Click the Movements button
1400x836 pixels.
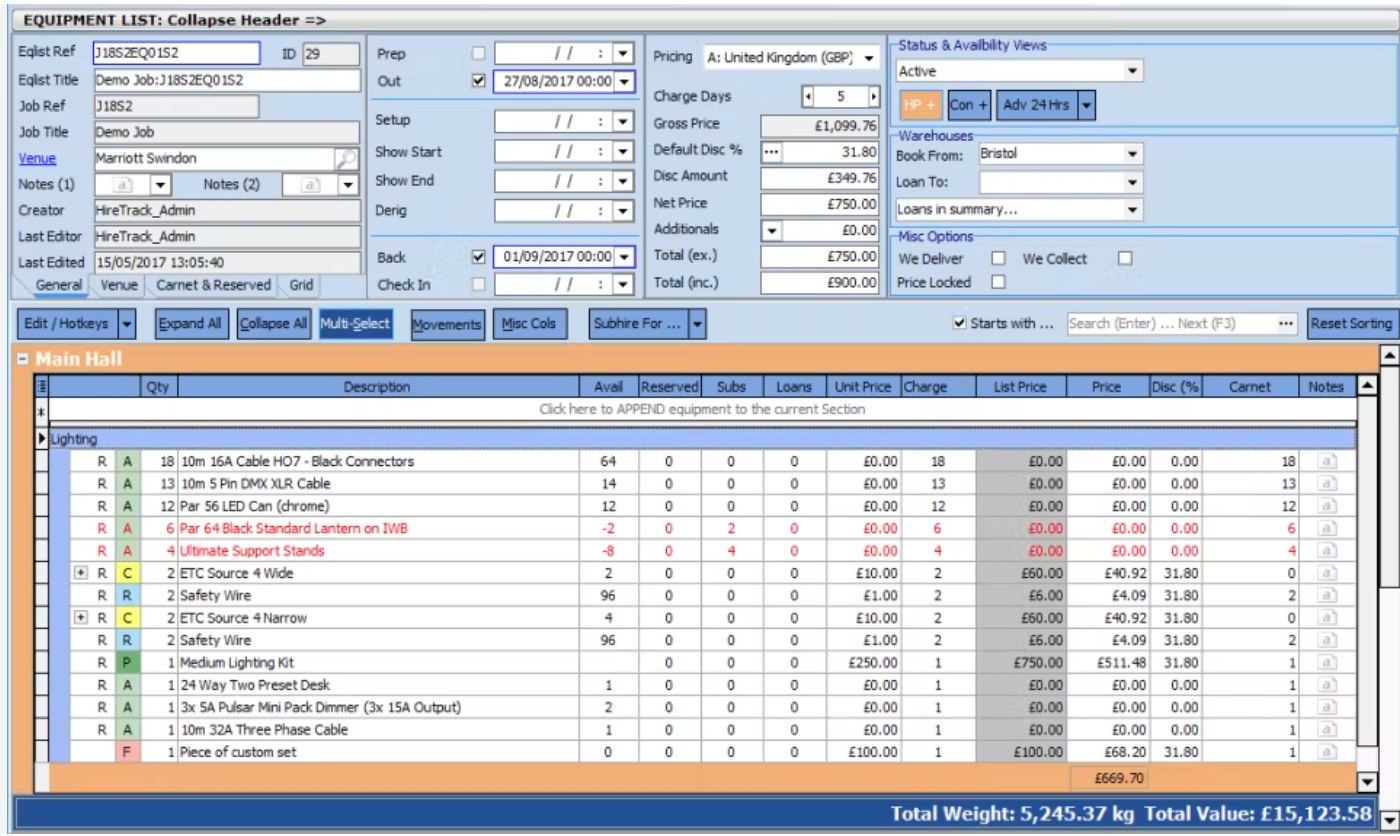(448, 324)
